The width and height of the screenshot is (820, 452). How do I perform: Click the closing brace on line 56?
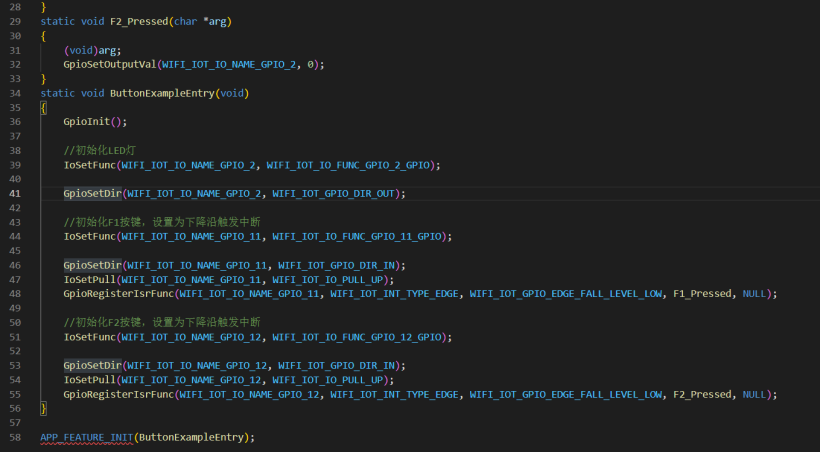(x=43, y=409)
